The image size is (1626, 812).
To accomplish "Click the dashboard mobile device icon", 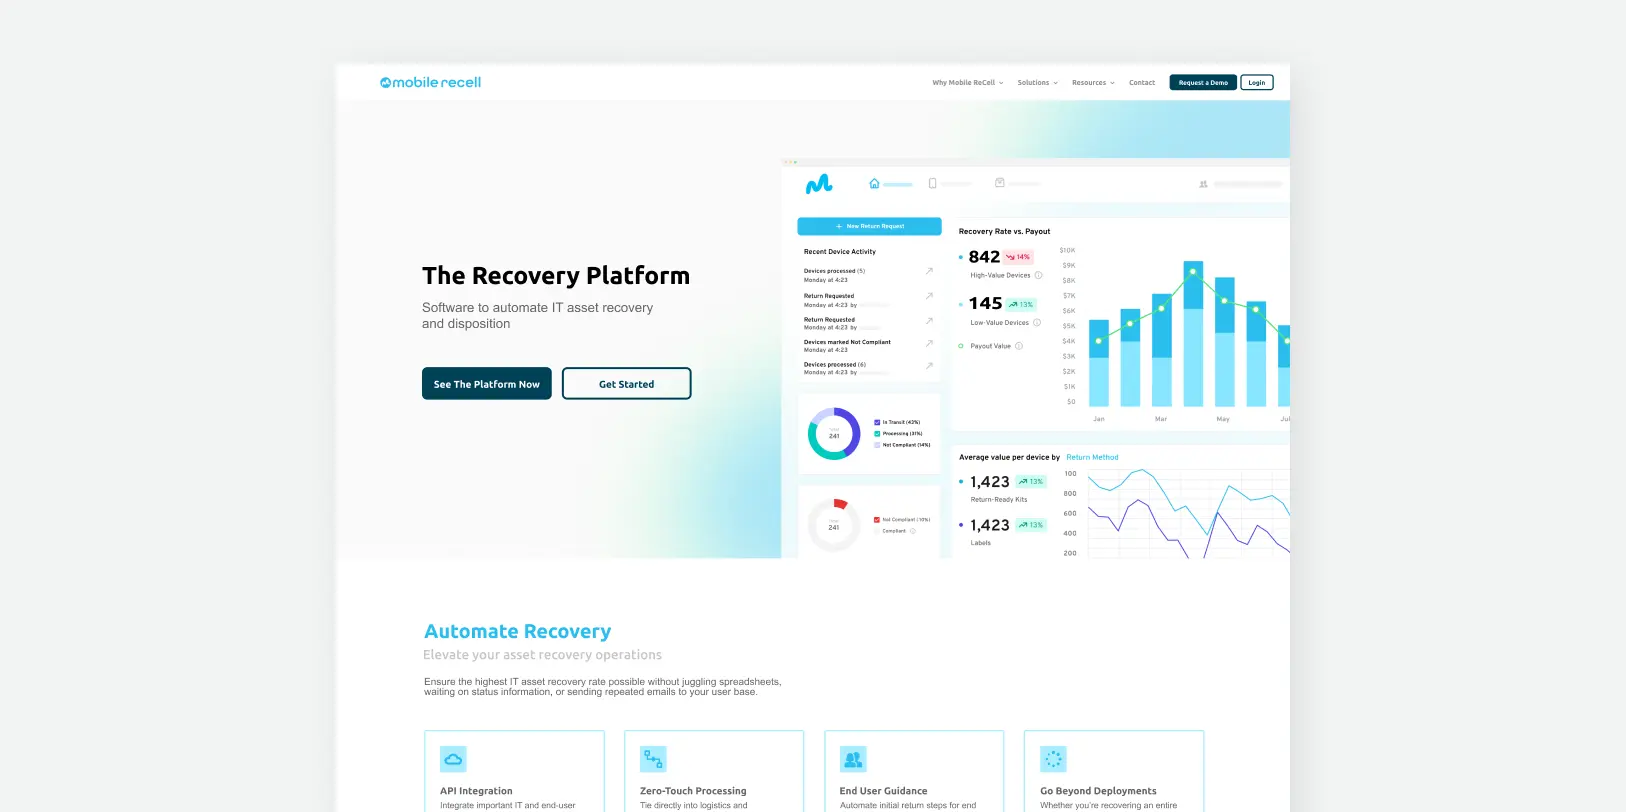I will (932, 183).
